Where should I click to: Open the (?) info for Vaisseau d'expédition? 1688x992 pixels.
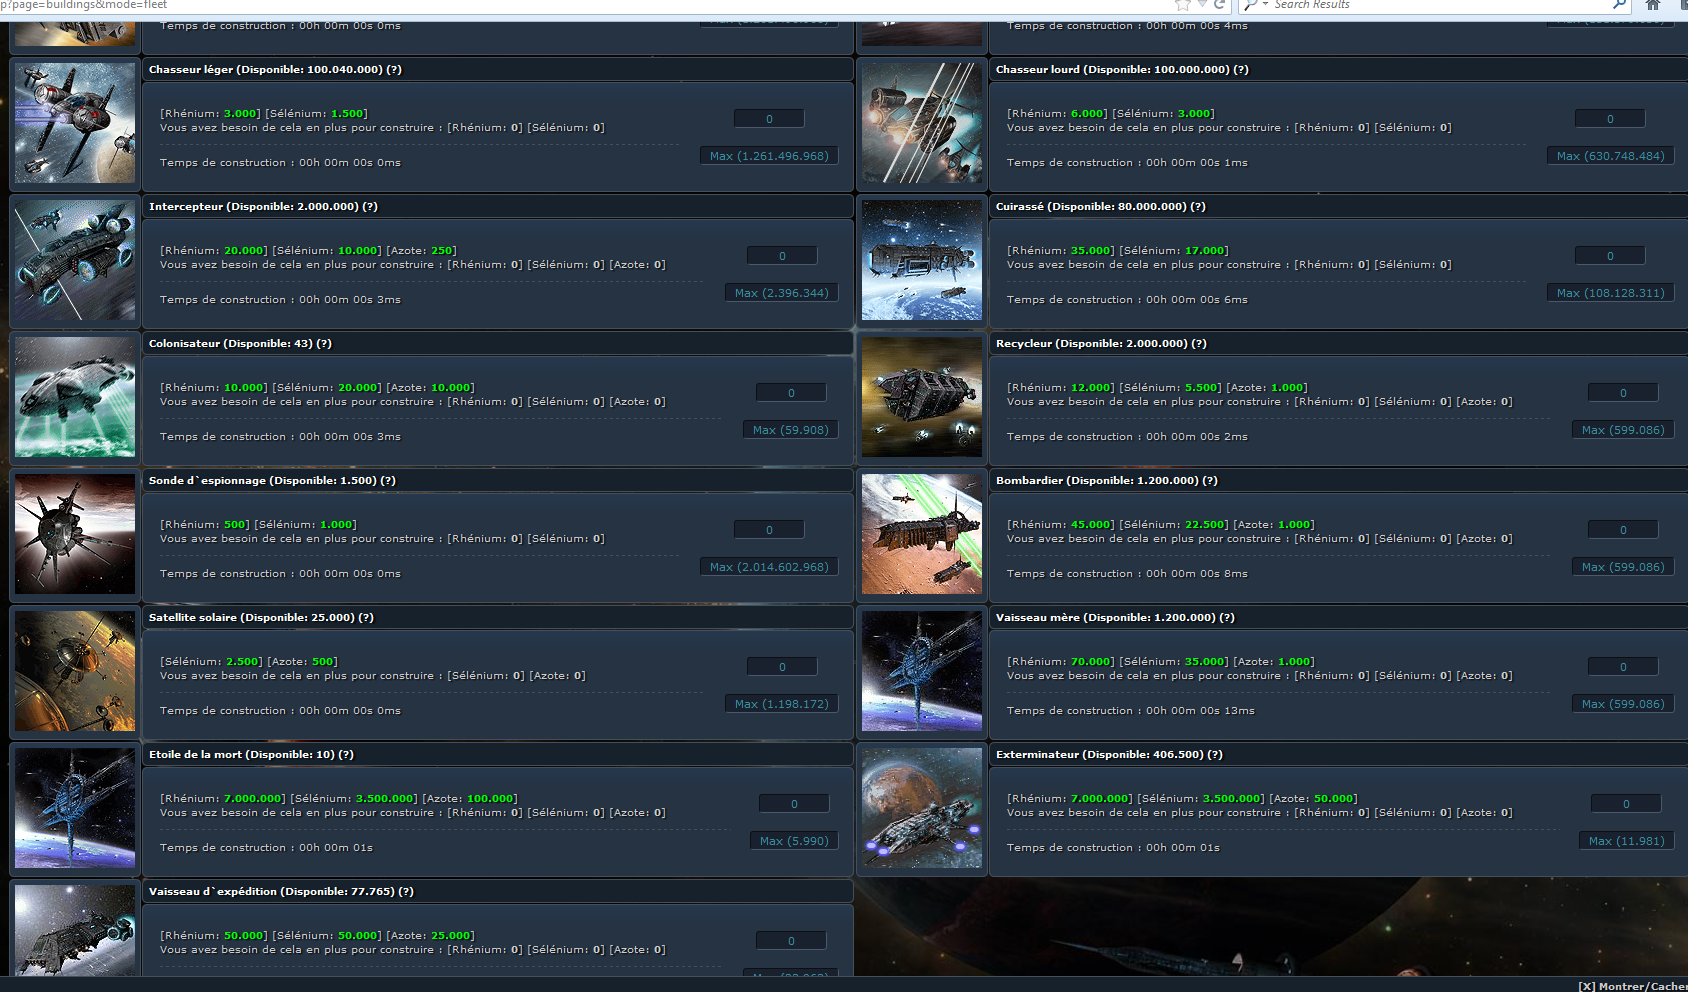(x=406, y=892)
